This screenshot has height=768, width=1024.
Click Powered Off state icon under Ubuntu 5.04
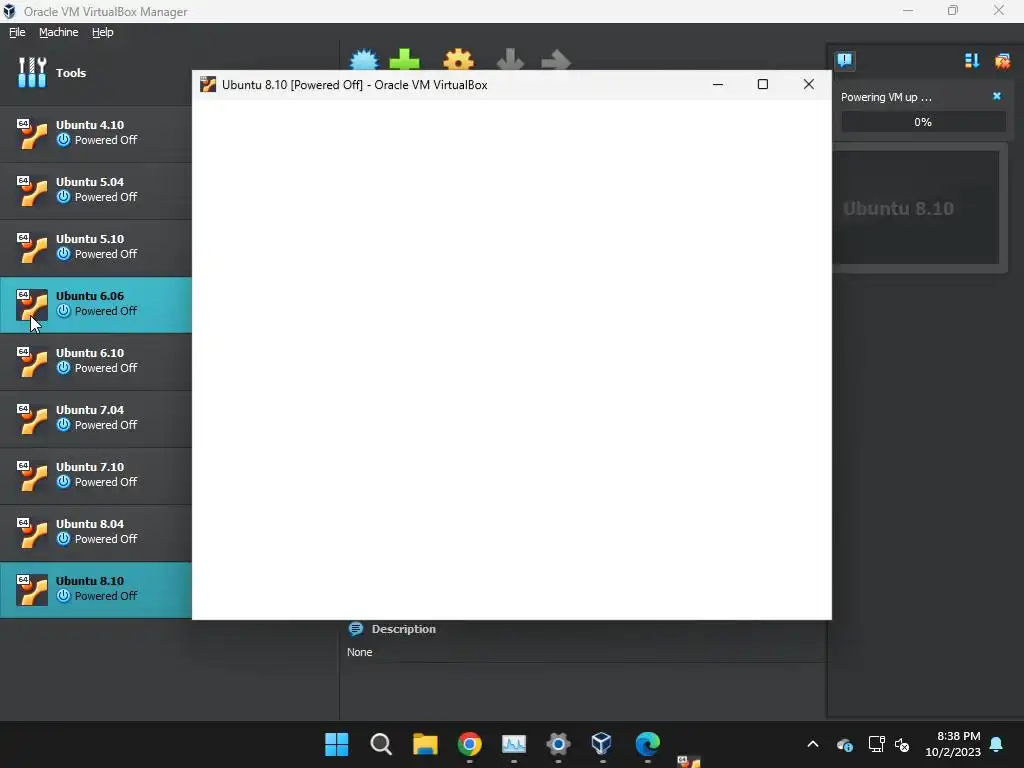click(x=63, y=197)
